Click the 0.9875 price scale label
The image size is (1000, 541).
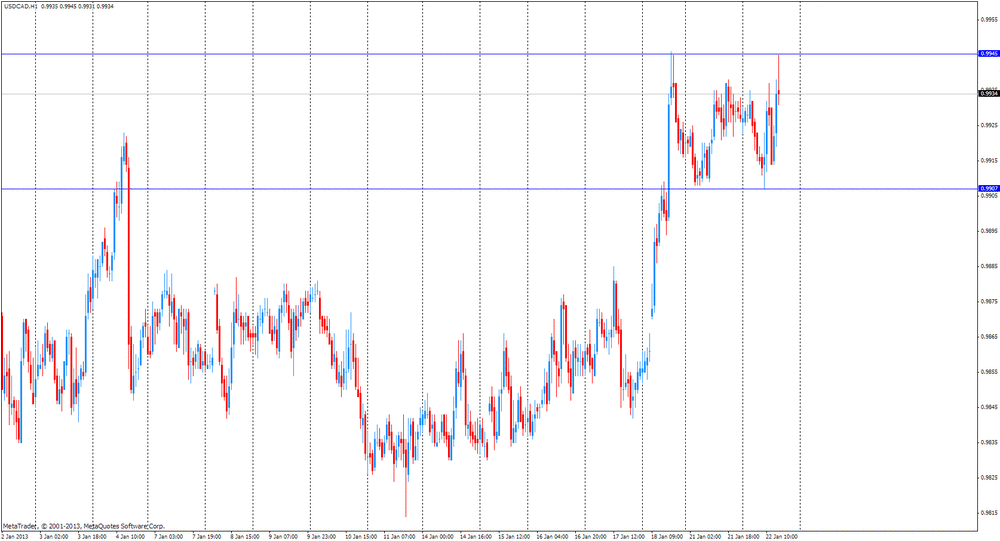pyautogui.click(x=989, y=301)
